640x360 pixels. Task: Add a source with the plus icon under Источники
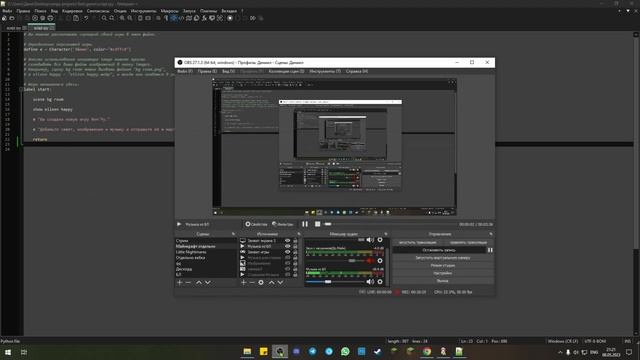click(x=243, y=282)
